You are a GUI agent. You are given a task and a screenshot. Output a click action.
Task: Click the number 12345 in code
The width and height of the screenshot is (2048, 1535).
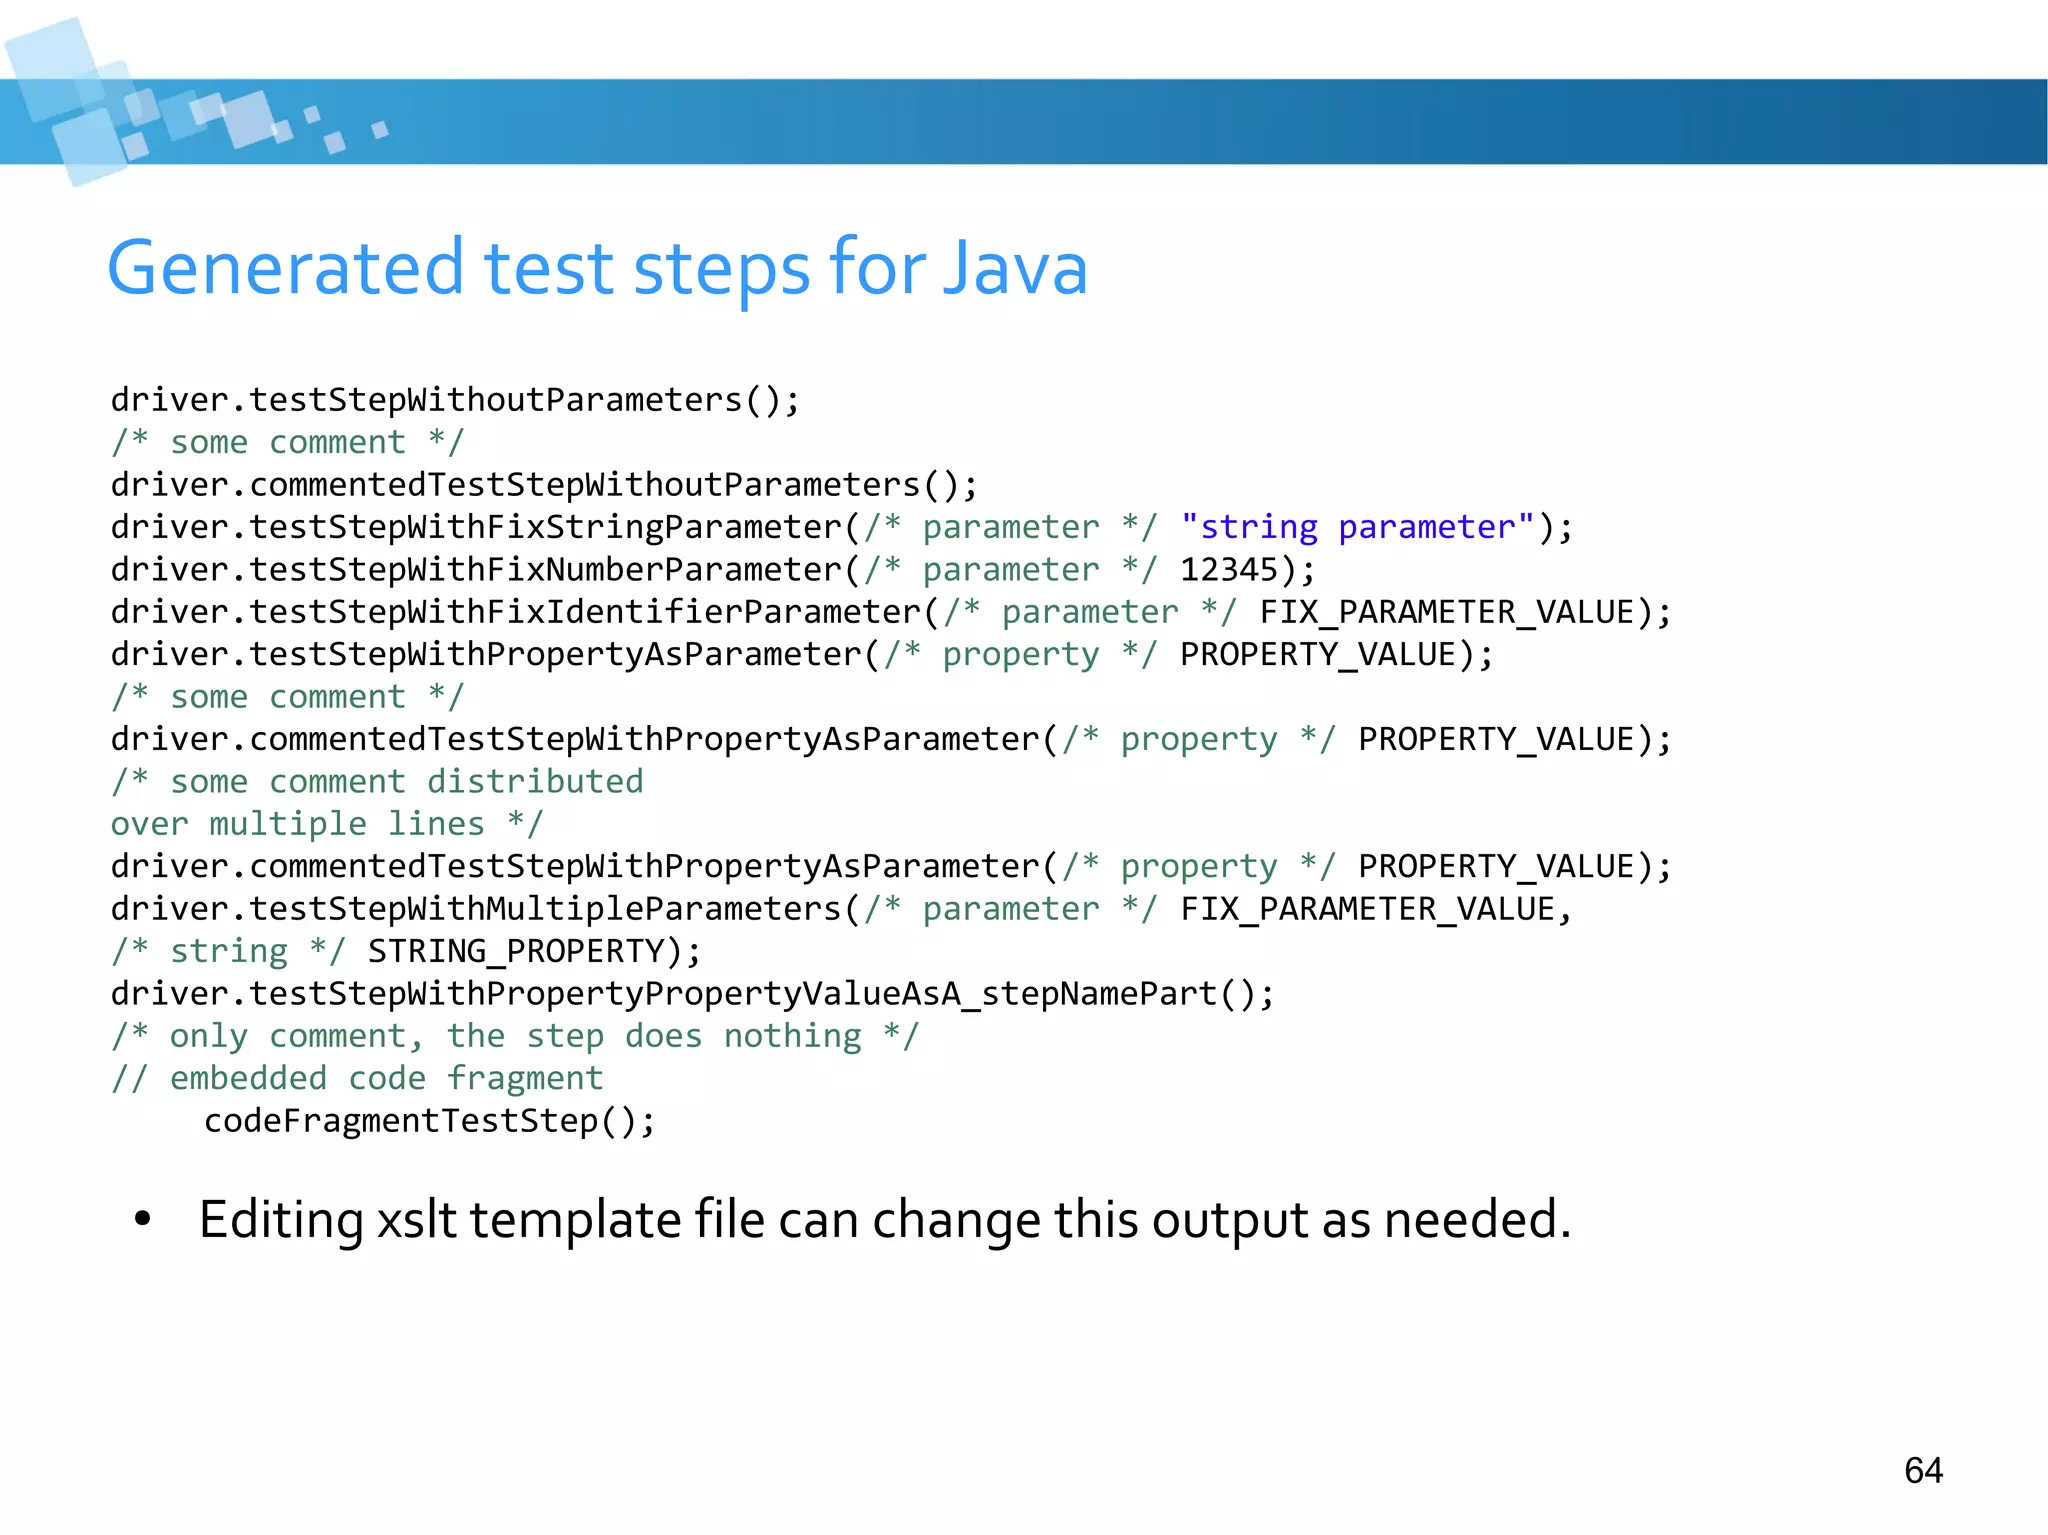pyautogui.click(x=1229, y=570)
